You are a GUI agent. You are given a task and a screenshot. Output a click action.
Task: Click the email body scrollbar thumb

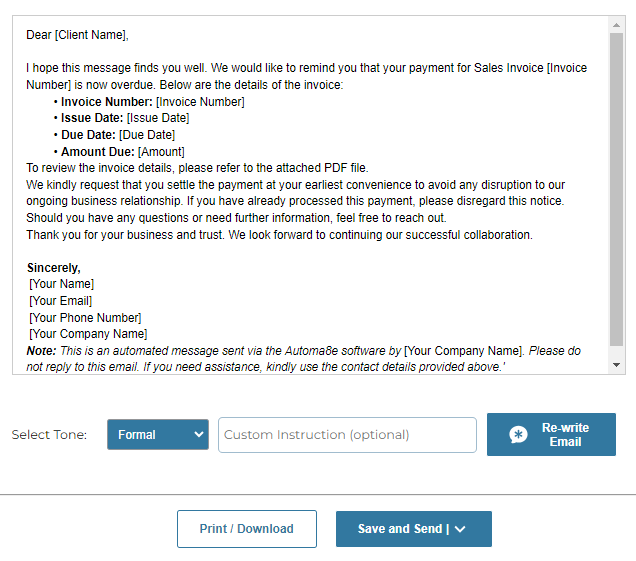tap(617, 189)
